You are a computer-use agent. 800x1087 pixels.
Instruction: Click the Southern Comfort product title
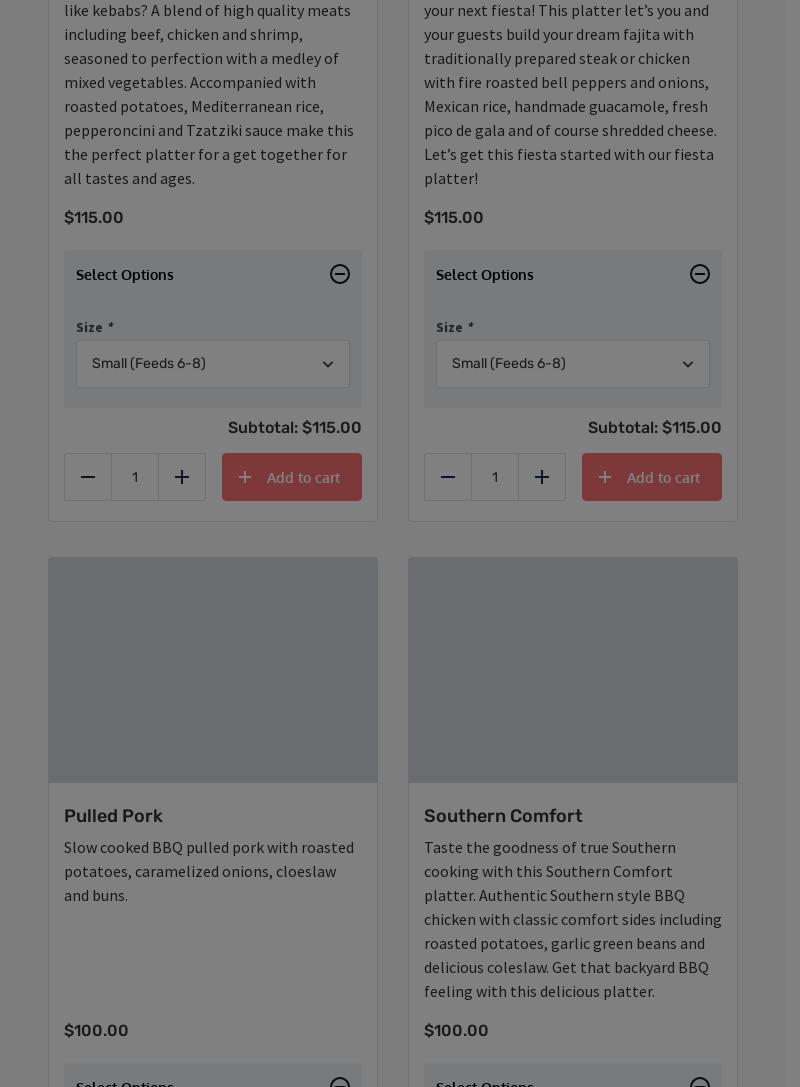(x=503, y=816)
